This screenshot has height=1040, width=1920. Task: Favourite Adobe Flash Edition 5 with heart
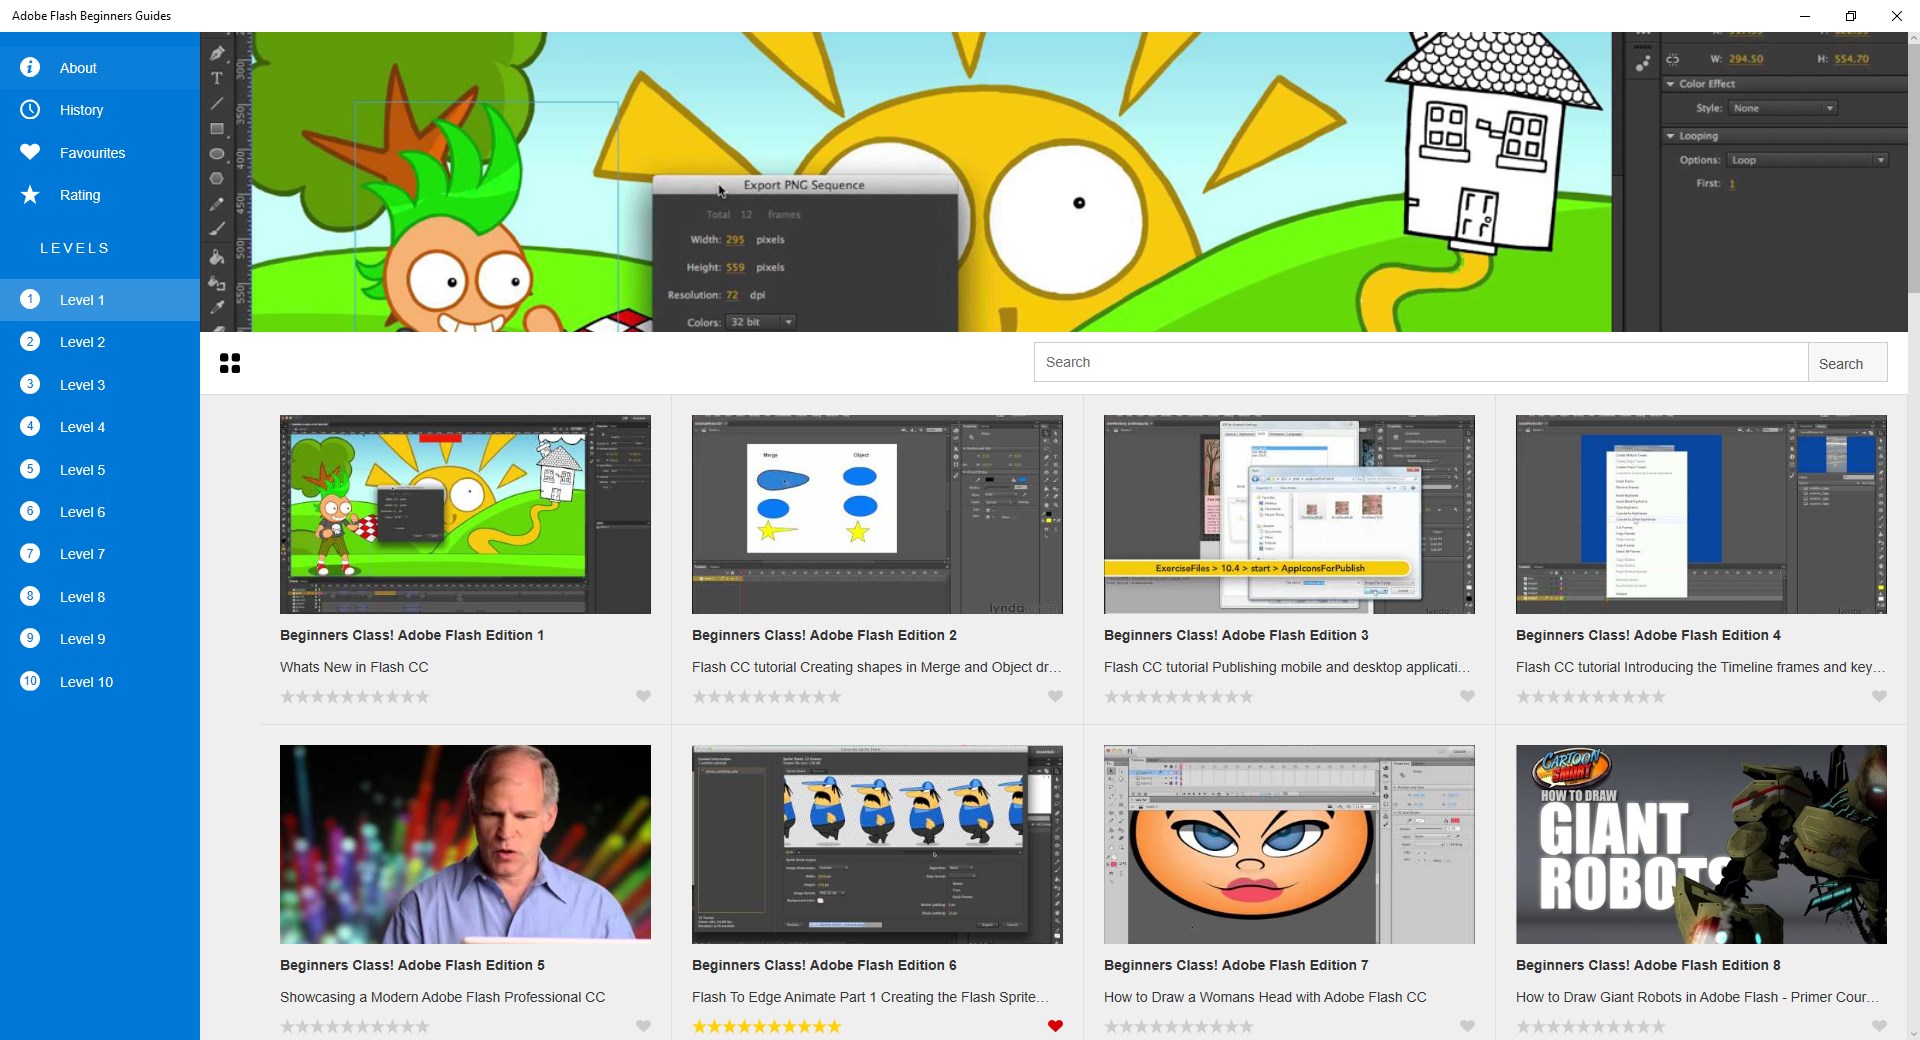643,1026
